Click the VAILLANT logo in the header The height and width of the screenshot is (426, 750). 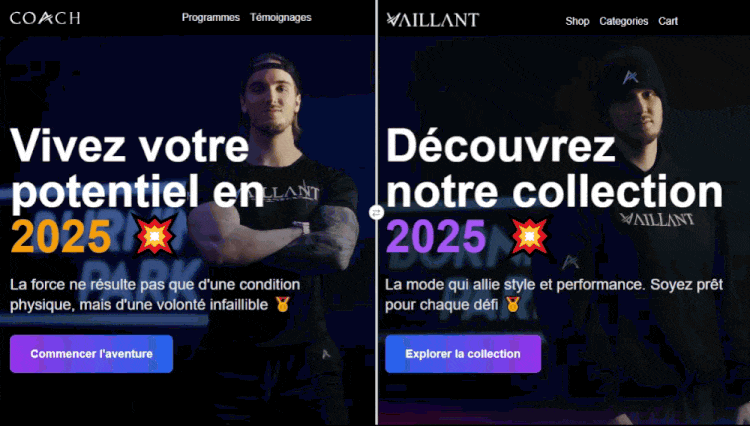coord(432,20)
